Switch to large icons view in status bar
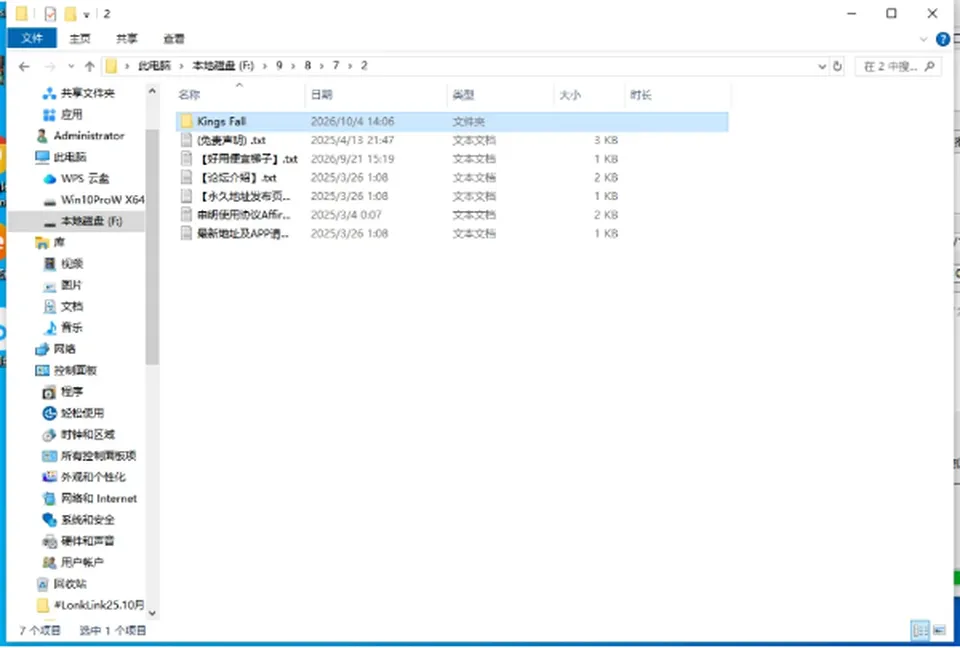 click(x=939, y=630)
